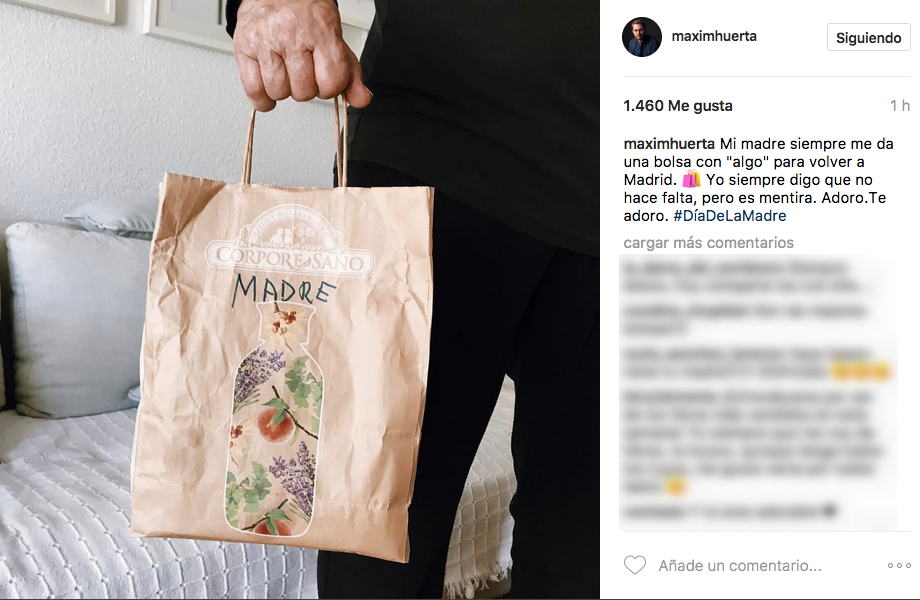Click the shopping bags emoji in caption
This screenshot has width=920, height=600.
click(691, 179)
